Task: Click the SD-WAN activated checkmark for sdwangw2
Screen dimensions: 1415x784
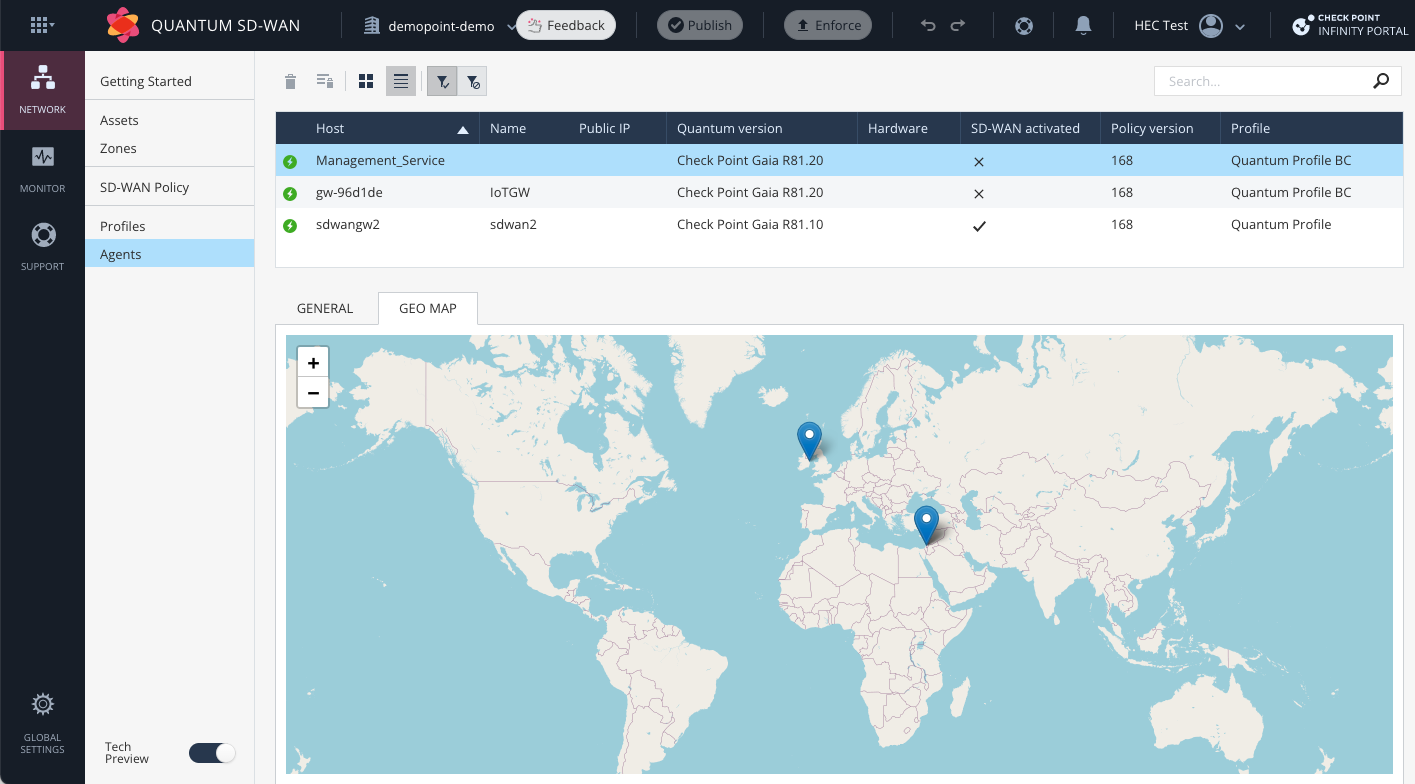Action: 979,226
